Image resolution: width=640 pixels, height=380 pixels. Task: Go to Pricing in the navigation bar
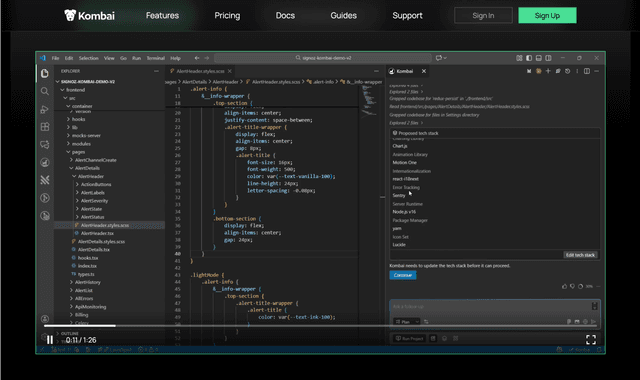click(227, 16)
